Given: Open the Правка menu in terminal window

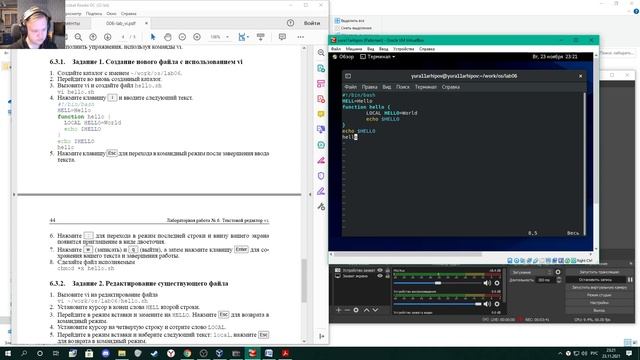Looking at the screenshot, I should click(x=369, y=87).
